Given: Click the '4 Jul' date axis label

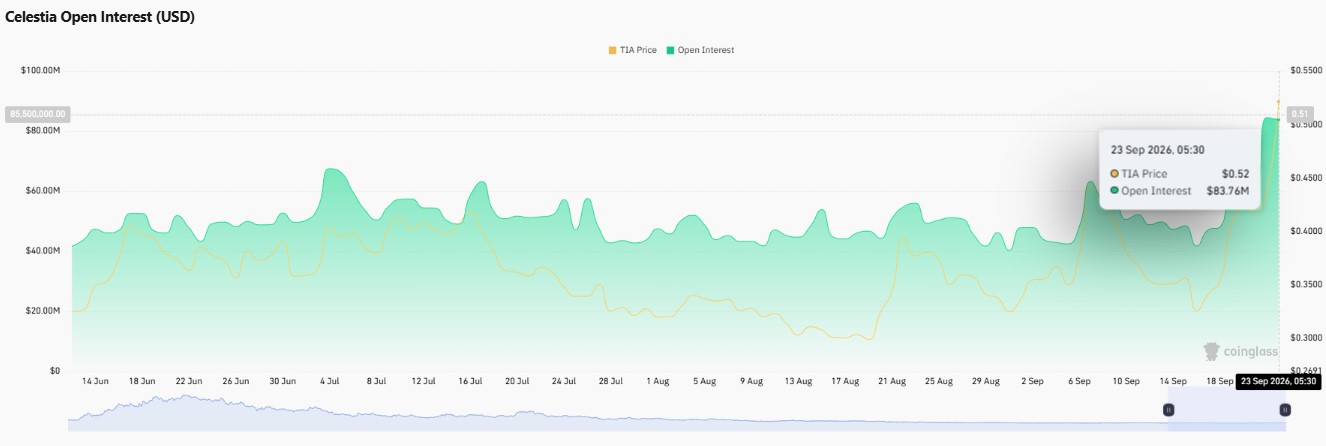Looking at the screenshot, I should 329,381.
